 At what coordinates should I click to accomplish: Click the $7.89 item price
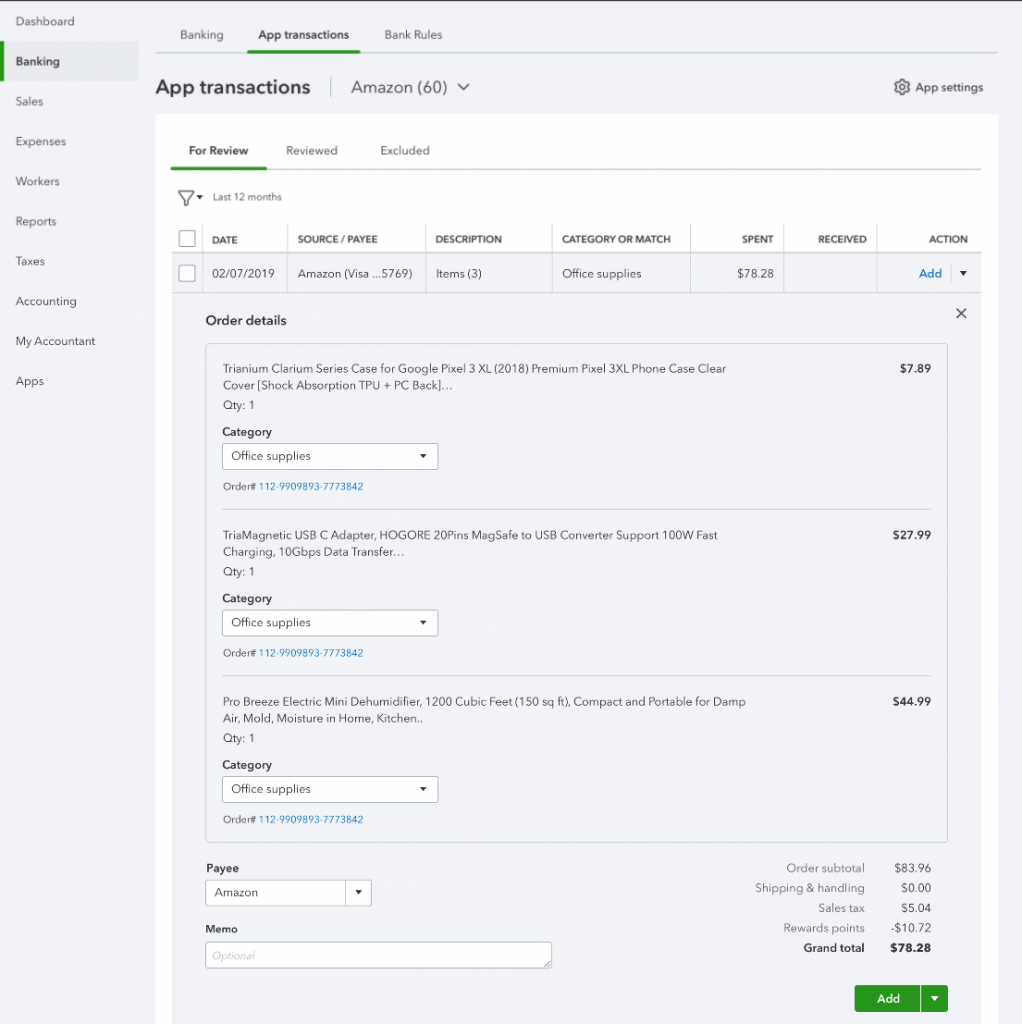pyautogui.click(x=915, y=368)
